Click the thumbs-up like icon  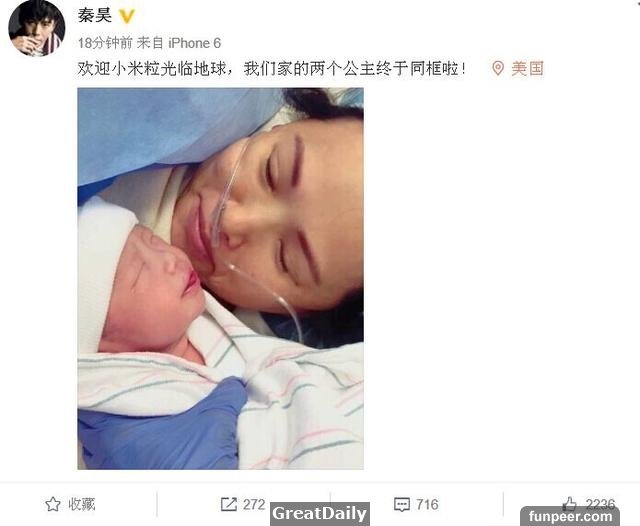click(x=570, y=504)
